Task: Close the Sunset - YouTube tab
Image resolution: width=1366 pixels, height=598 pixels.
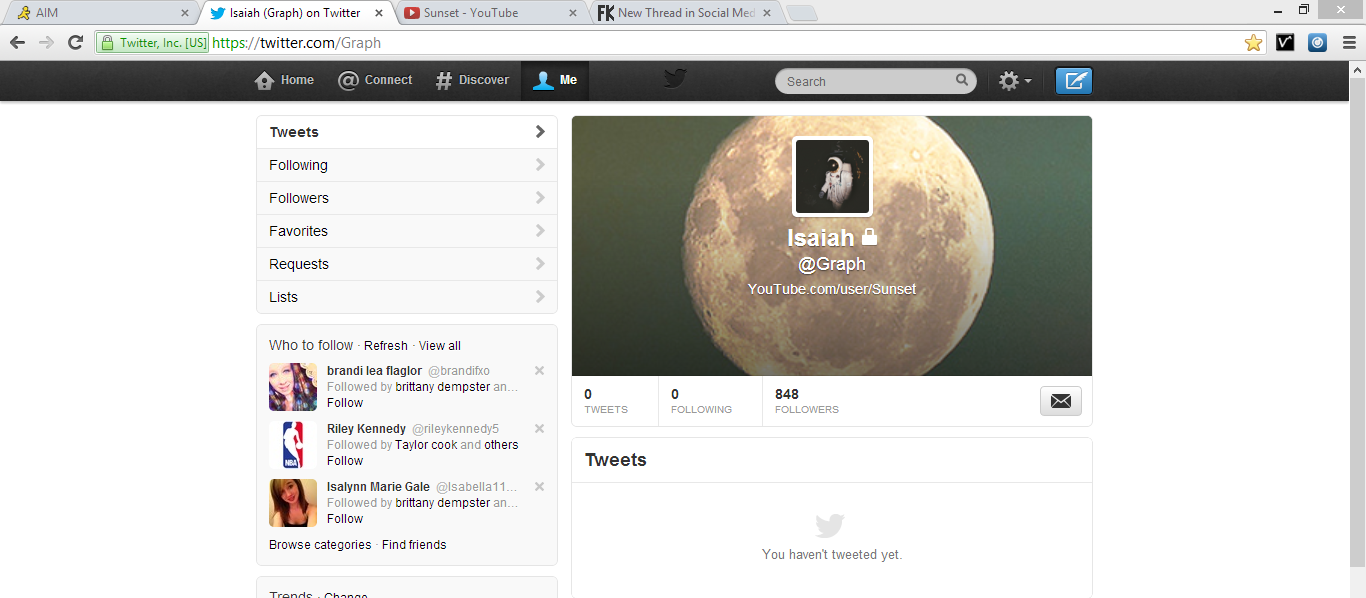Action: (x=573, y=13)
